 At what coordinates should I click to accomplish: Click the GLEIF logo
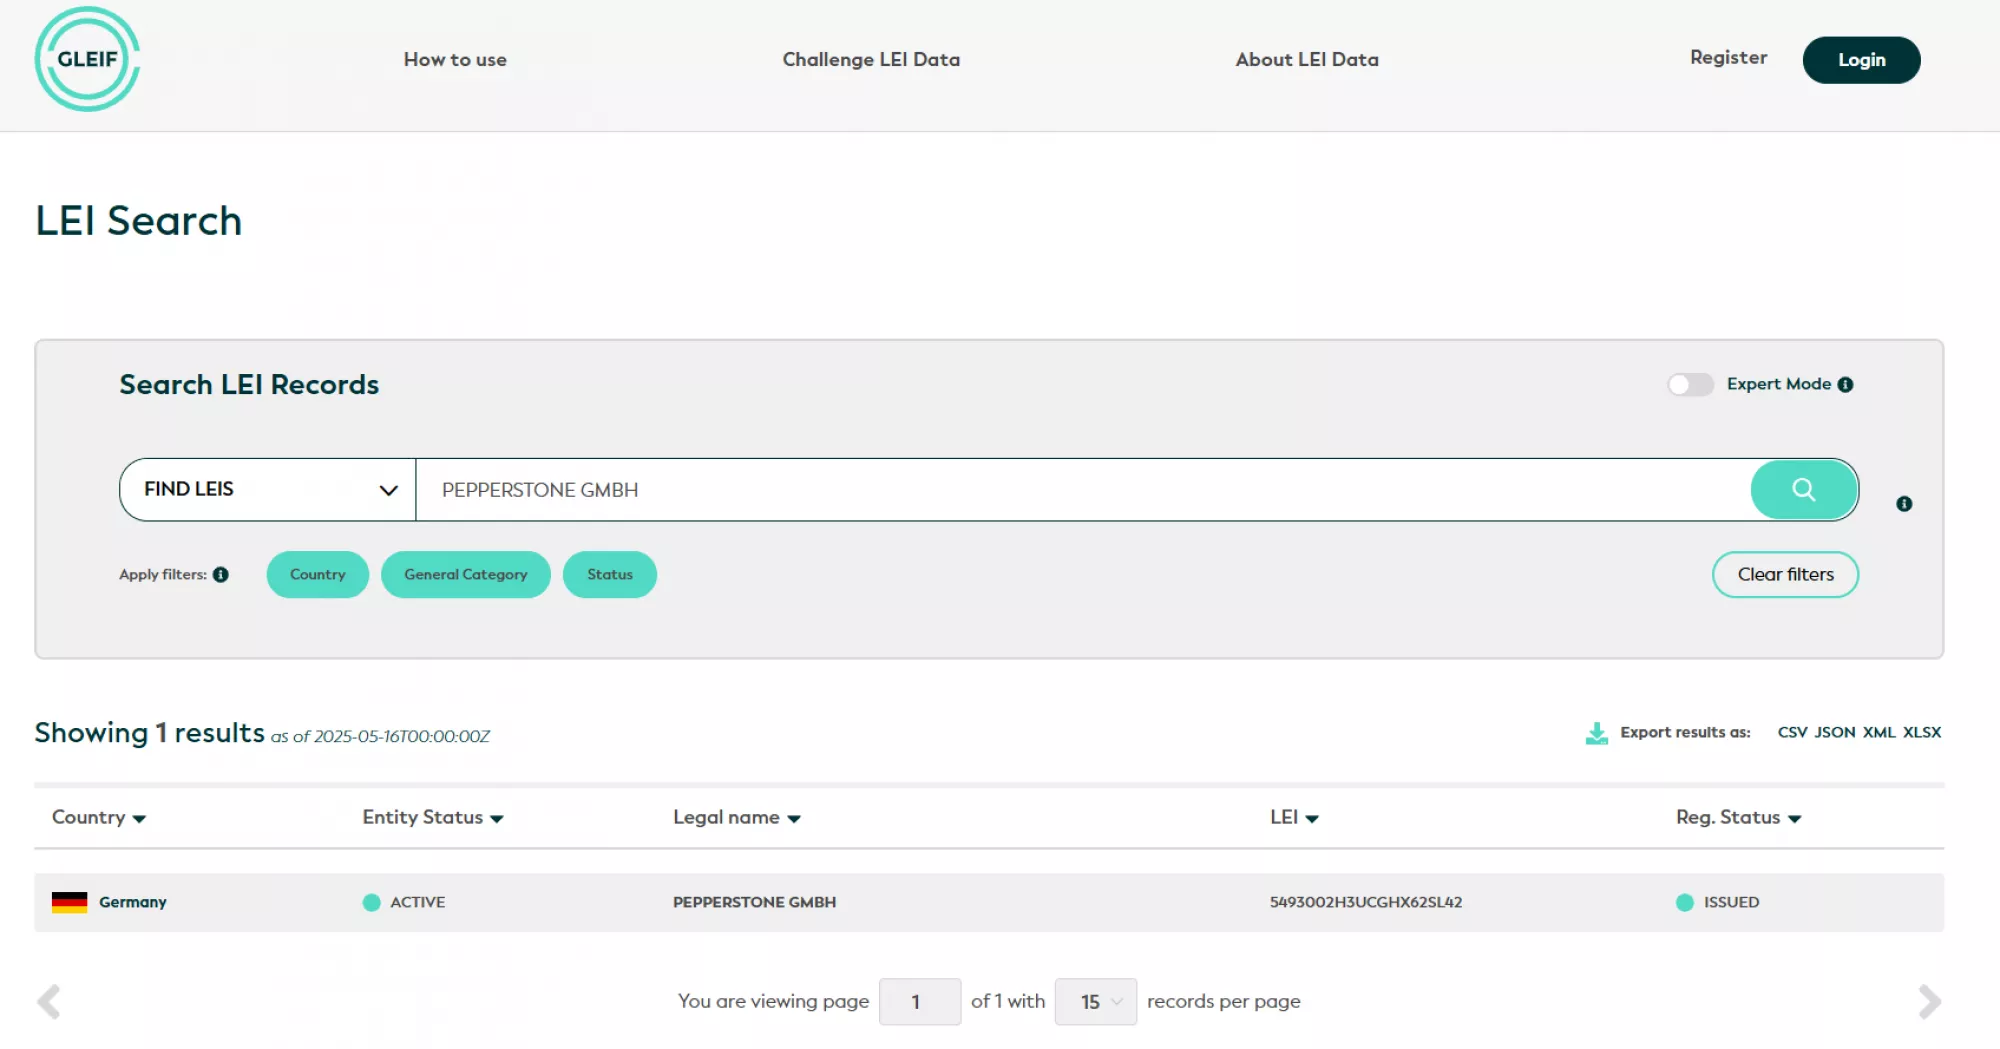87,59
